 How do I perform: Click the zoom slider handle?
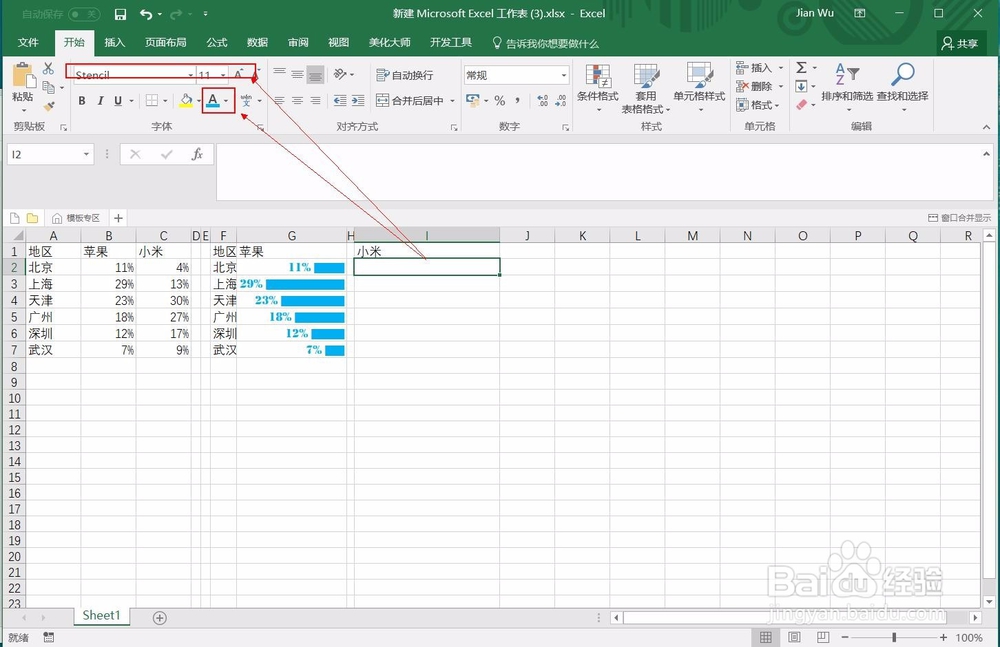click(894, 637)
